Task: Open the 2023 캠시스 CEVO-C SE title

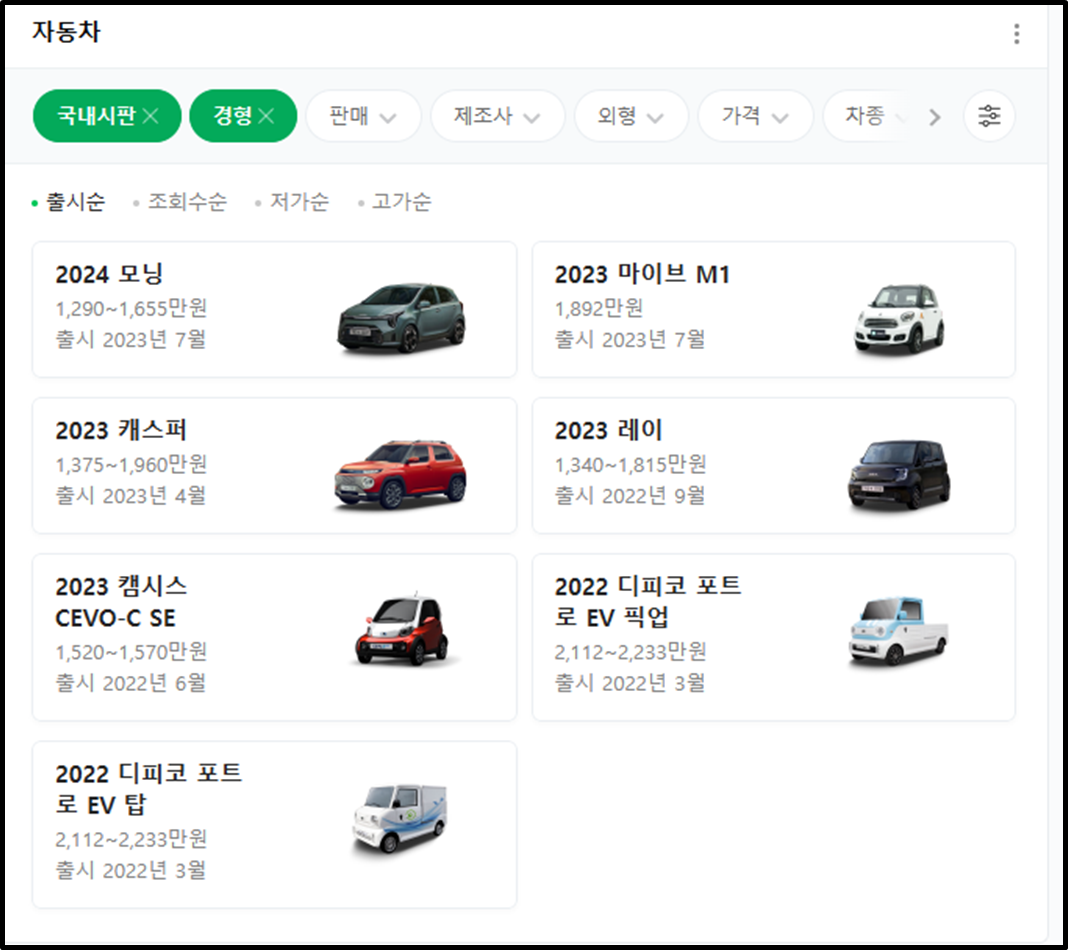Action: click(121, 602)
